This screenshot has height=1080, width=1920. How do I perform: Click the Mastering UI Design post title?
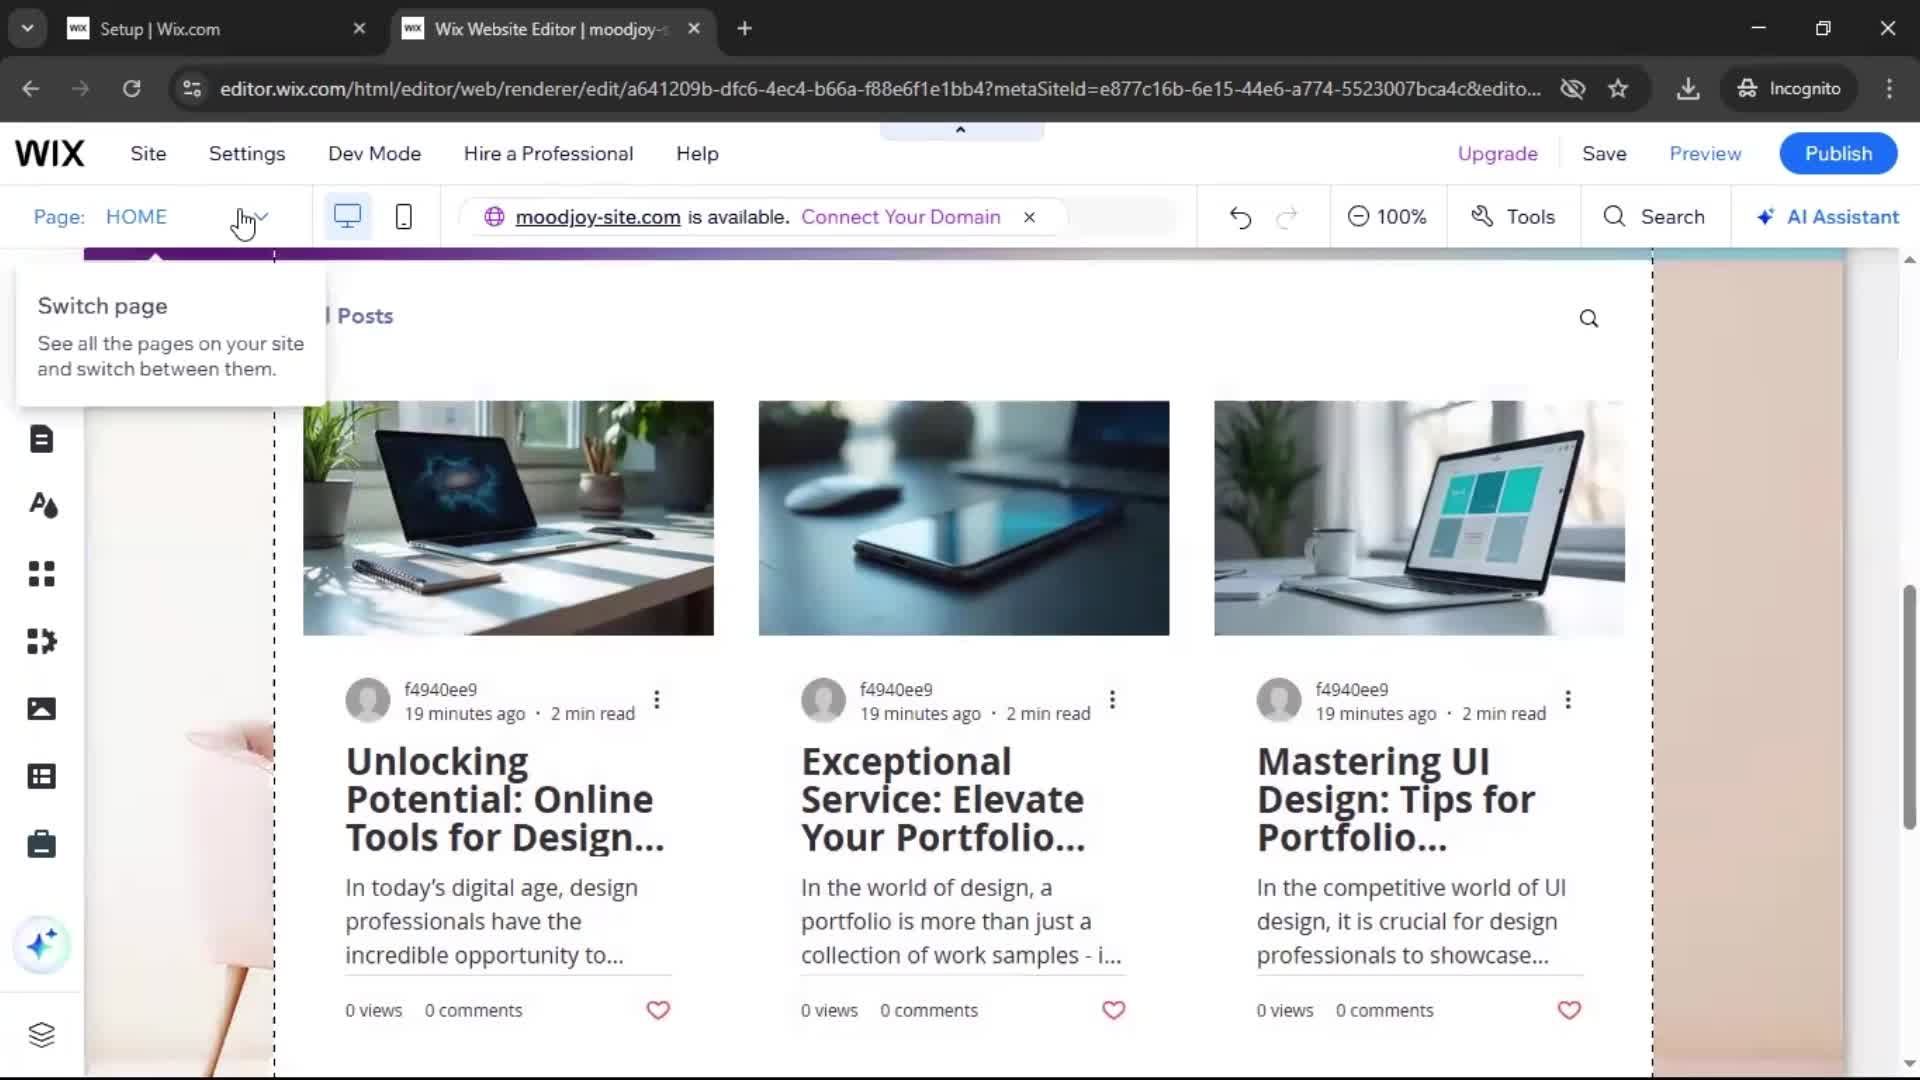[1395, 800]
